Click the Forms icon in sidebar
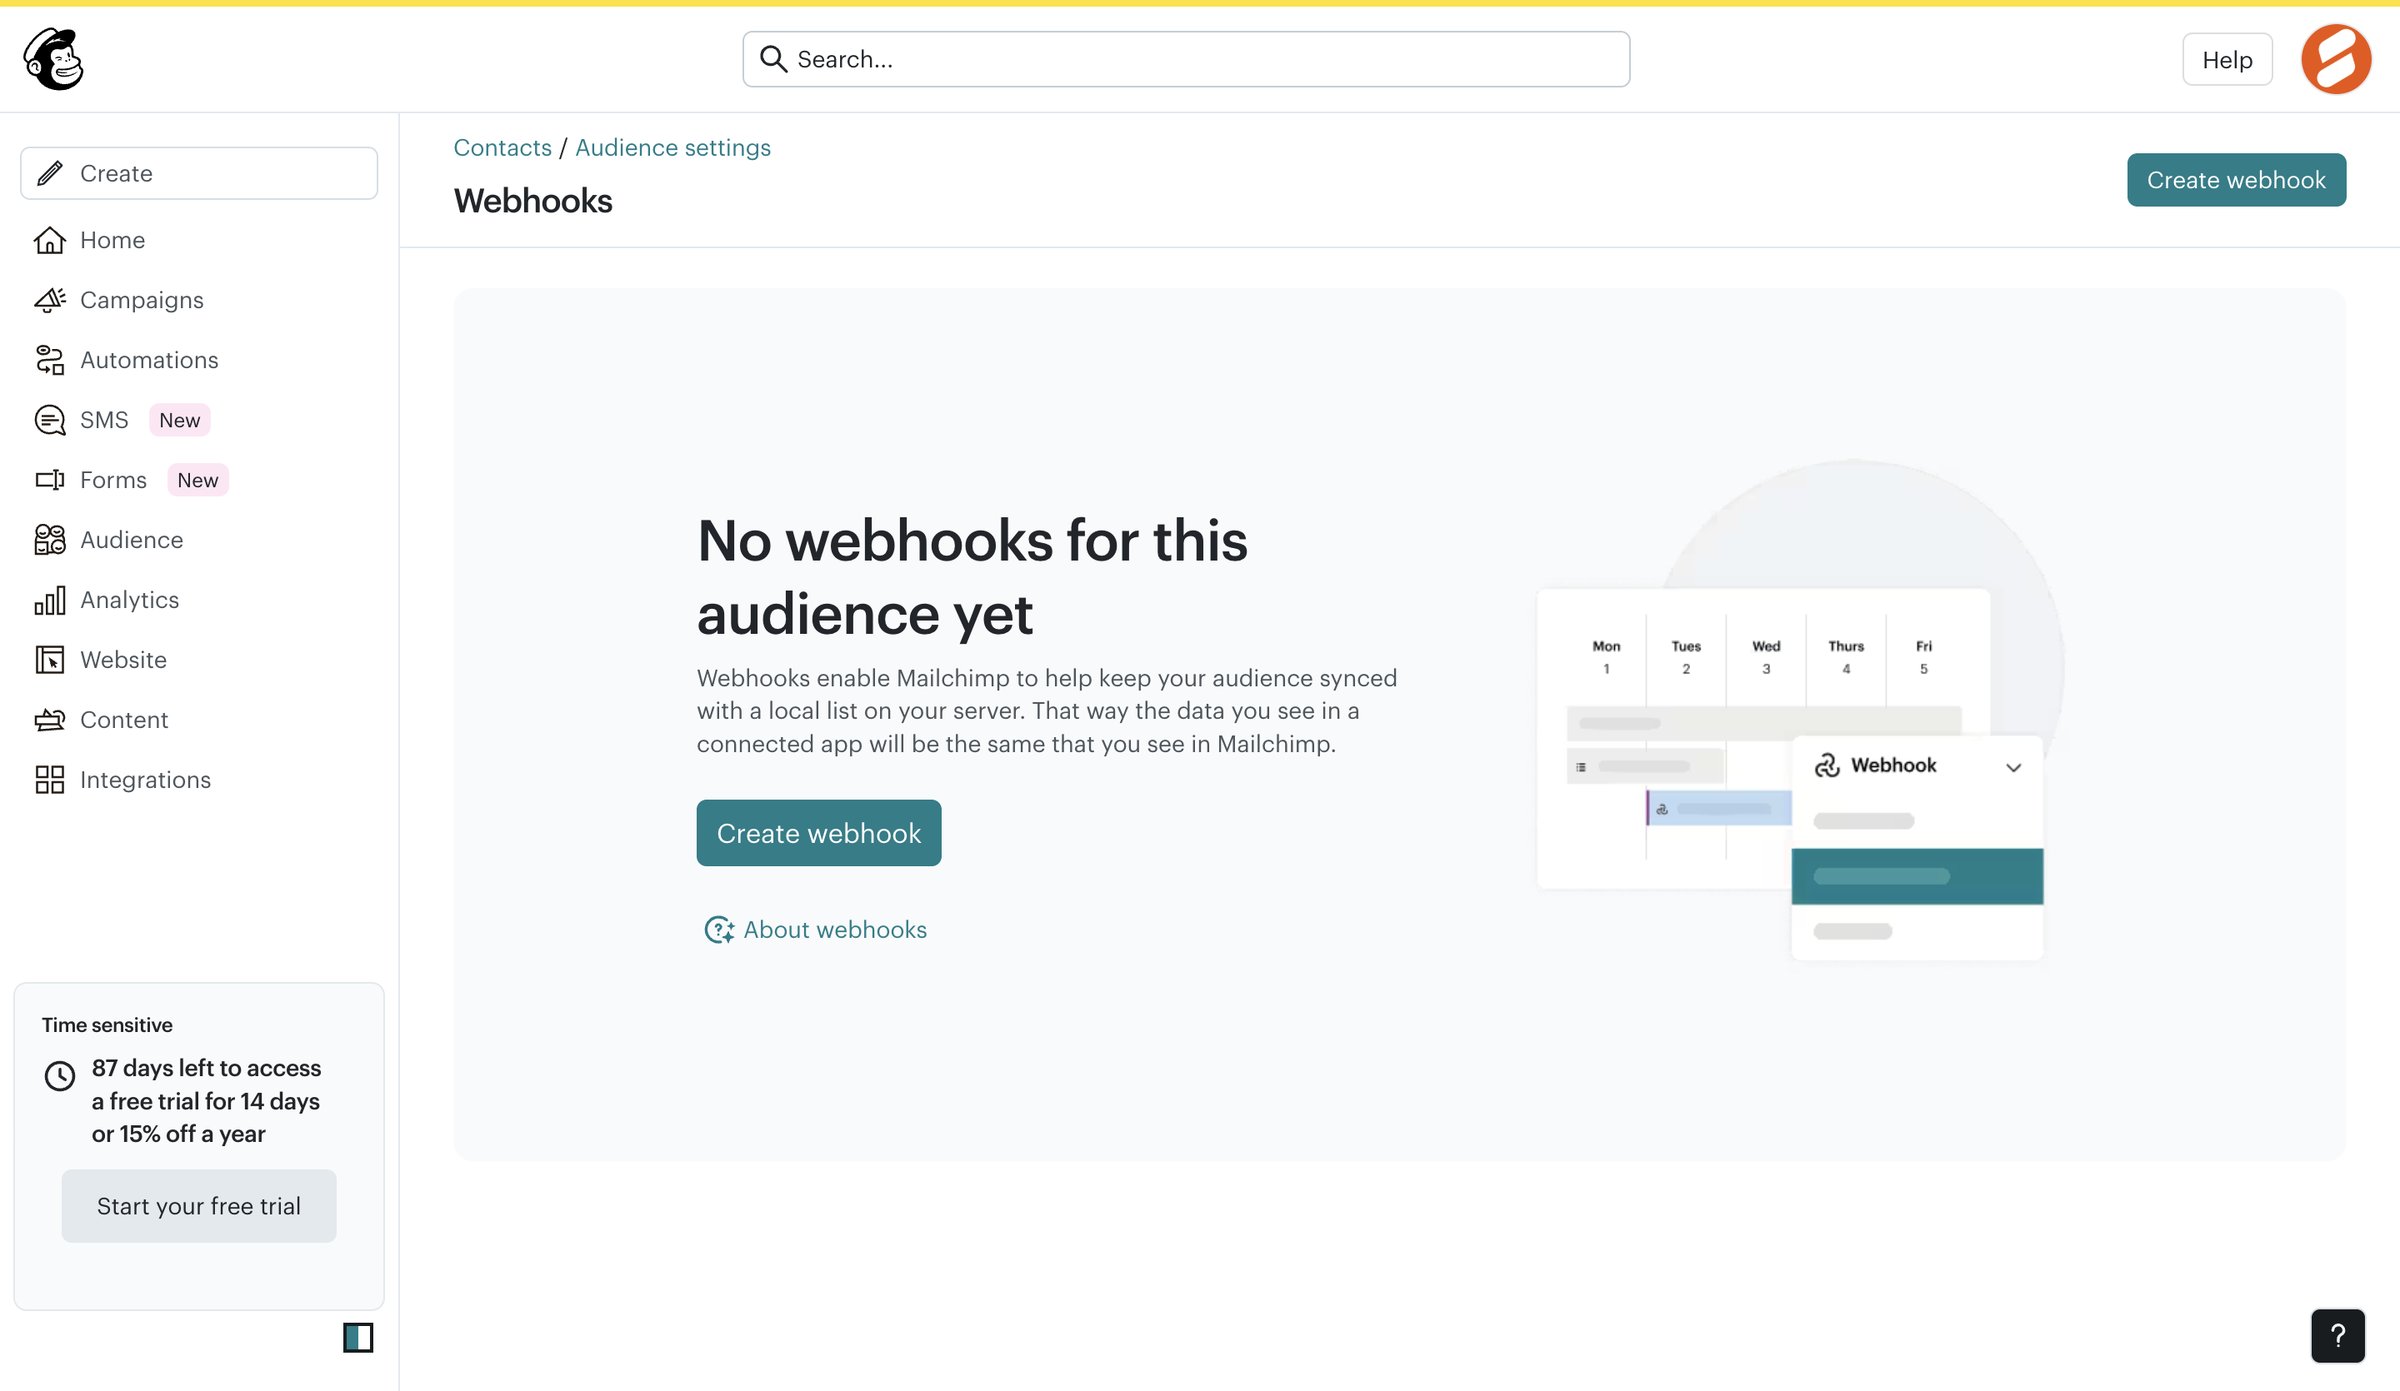Image resolution: width=2400 pixels, height=1391 pixels. pos(50,480)
